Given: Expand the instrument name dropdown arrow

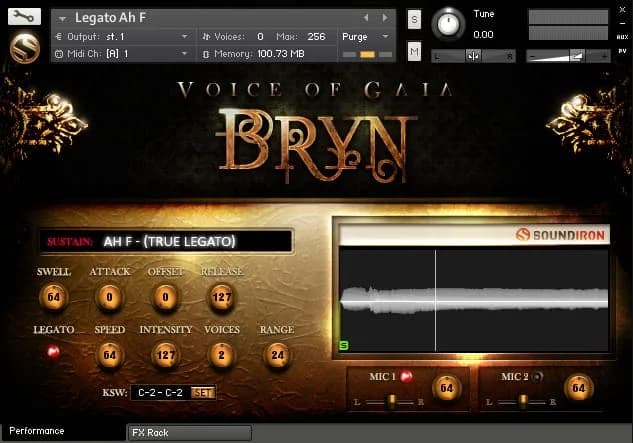Looking at the screenshot, I should (62, 19).
